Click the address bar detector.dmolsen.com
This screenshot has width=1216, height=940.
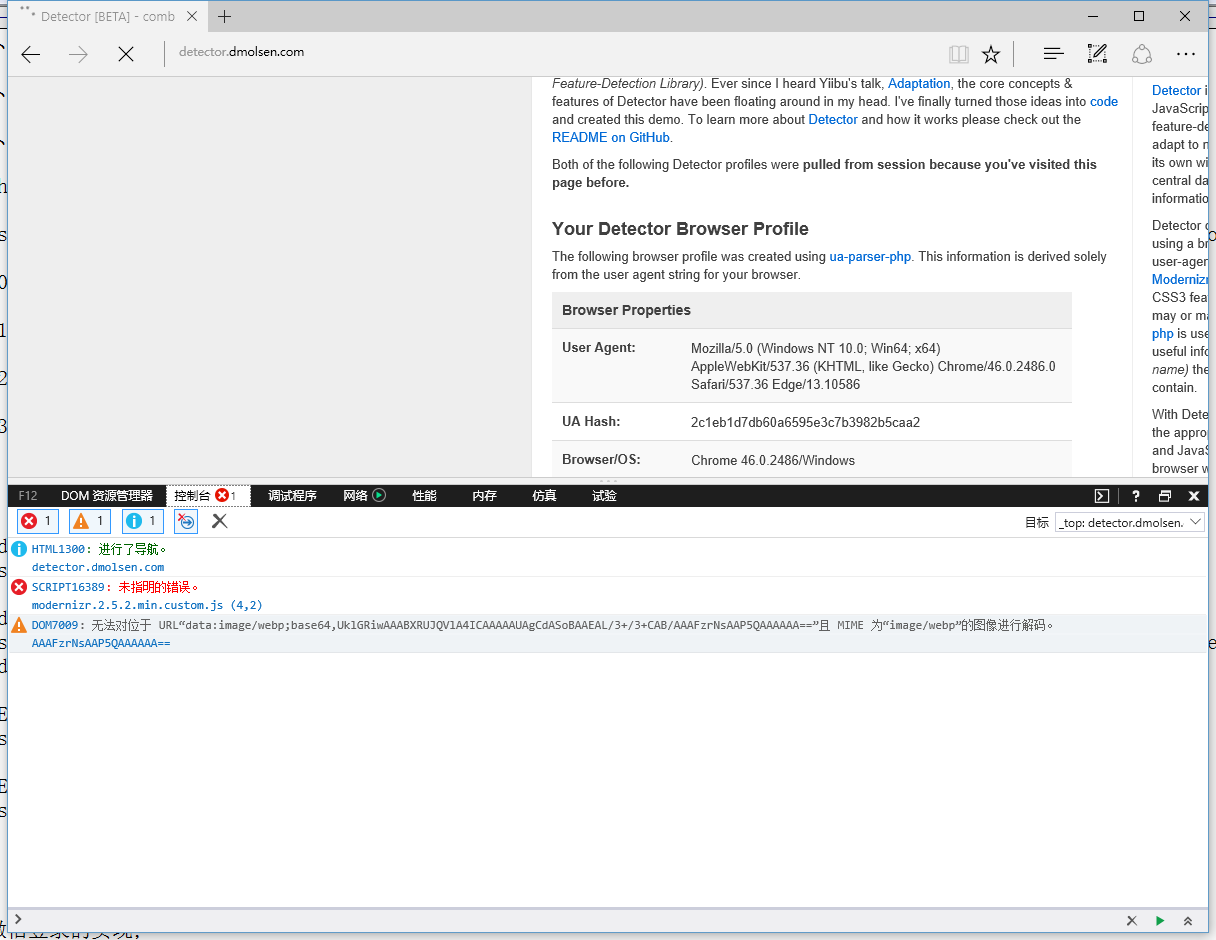241,52
